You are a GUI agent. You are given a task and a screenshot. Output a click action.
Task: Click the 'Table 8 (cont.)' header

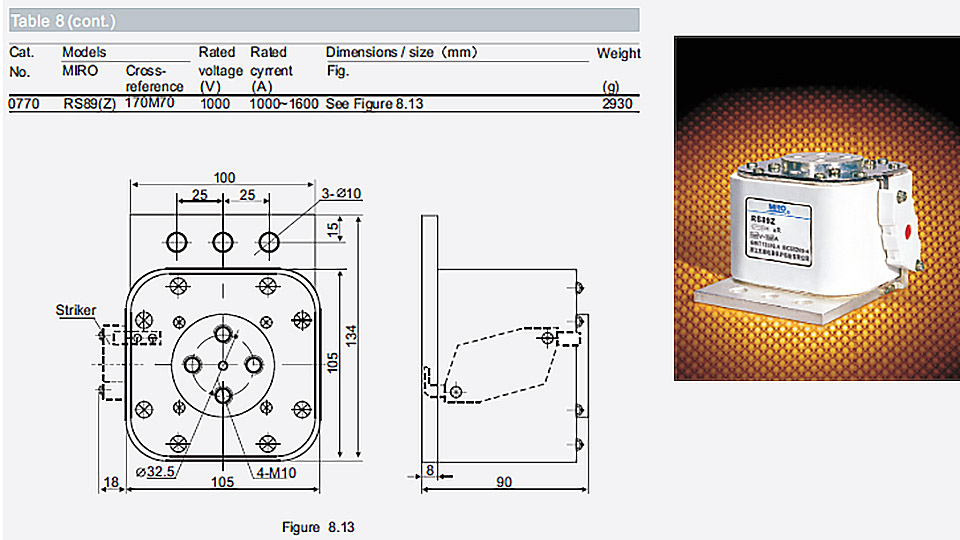(x=63, y=21)
